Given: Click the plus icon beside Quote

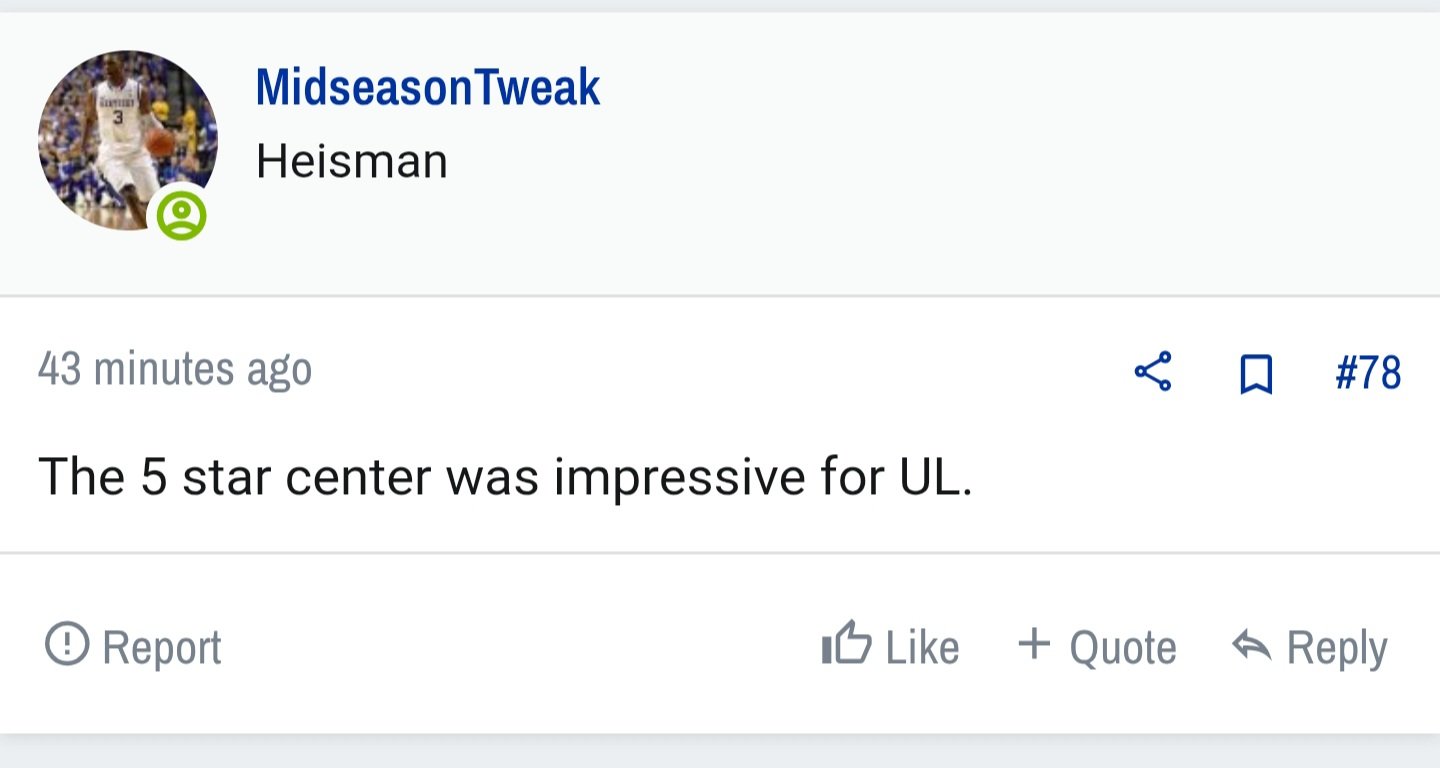Looking at the screenshot, I should pyautogui.click(x=1034, y=643).
